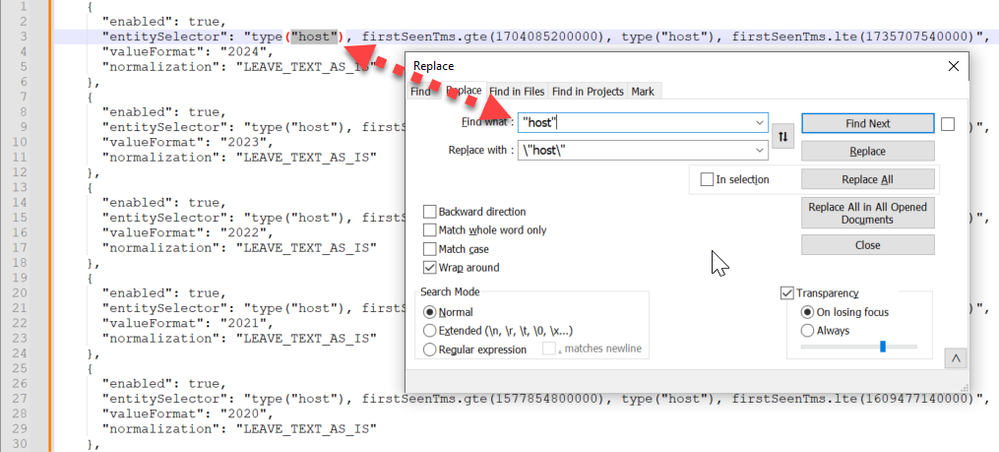This screenshot has height=452, width=999.
Task: Select the Regular expression search mode
Action: tap(431, 350)
